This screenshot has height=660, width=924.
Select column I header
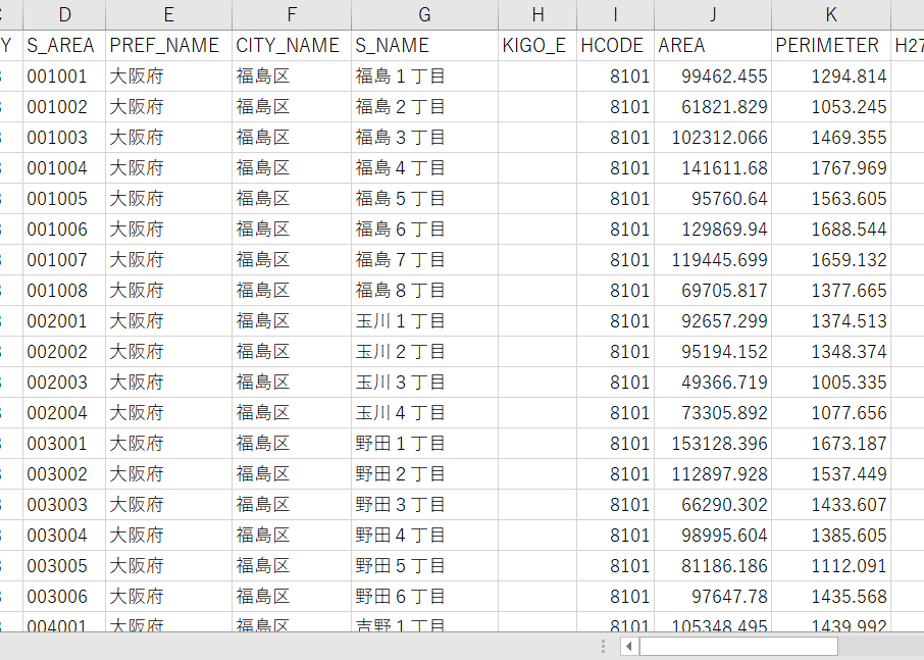click(x=615, y=15)
